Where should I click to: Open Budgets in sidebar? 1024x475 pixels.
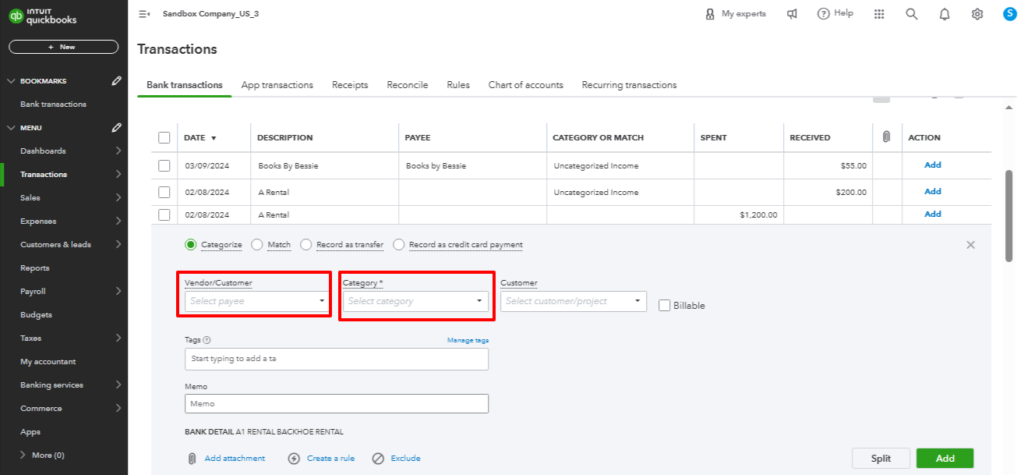[x=36, y=315]
